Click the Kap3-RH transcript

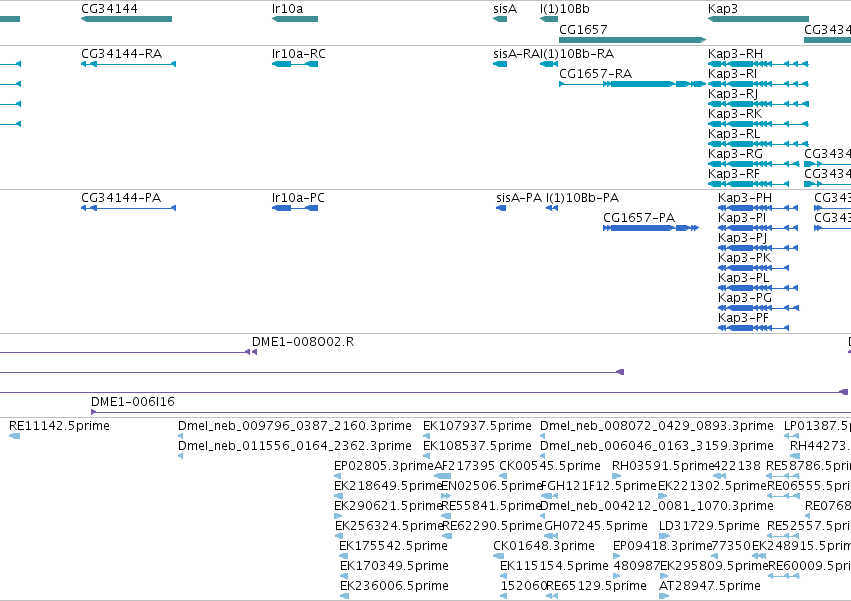(x=758, y=64)
